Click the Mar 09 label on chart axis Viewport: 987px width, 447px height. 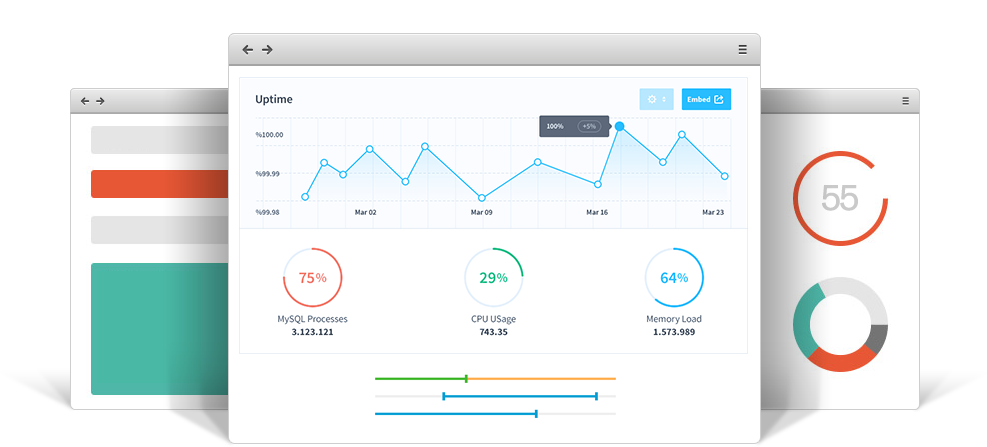pyautogui.click(x=482, y=212)
